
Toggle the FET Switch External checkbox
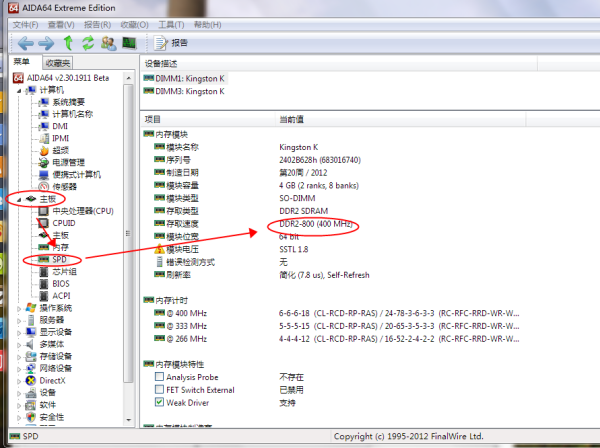click(159, 389)
